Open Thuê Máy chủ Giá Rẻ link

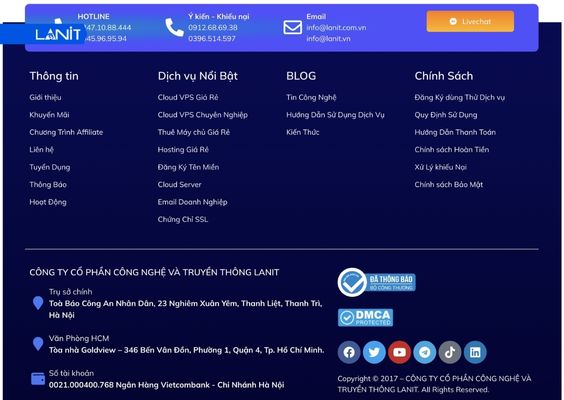(x=194, y=132)
